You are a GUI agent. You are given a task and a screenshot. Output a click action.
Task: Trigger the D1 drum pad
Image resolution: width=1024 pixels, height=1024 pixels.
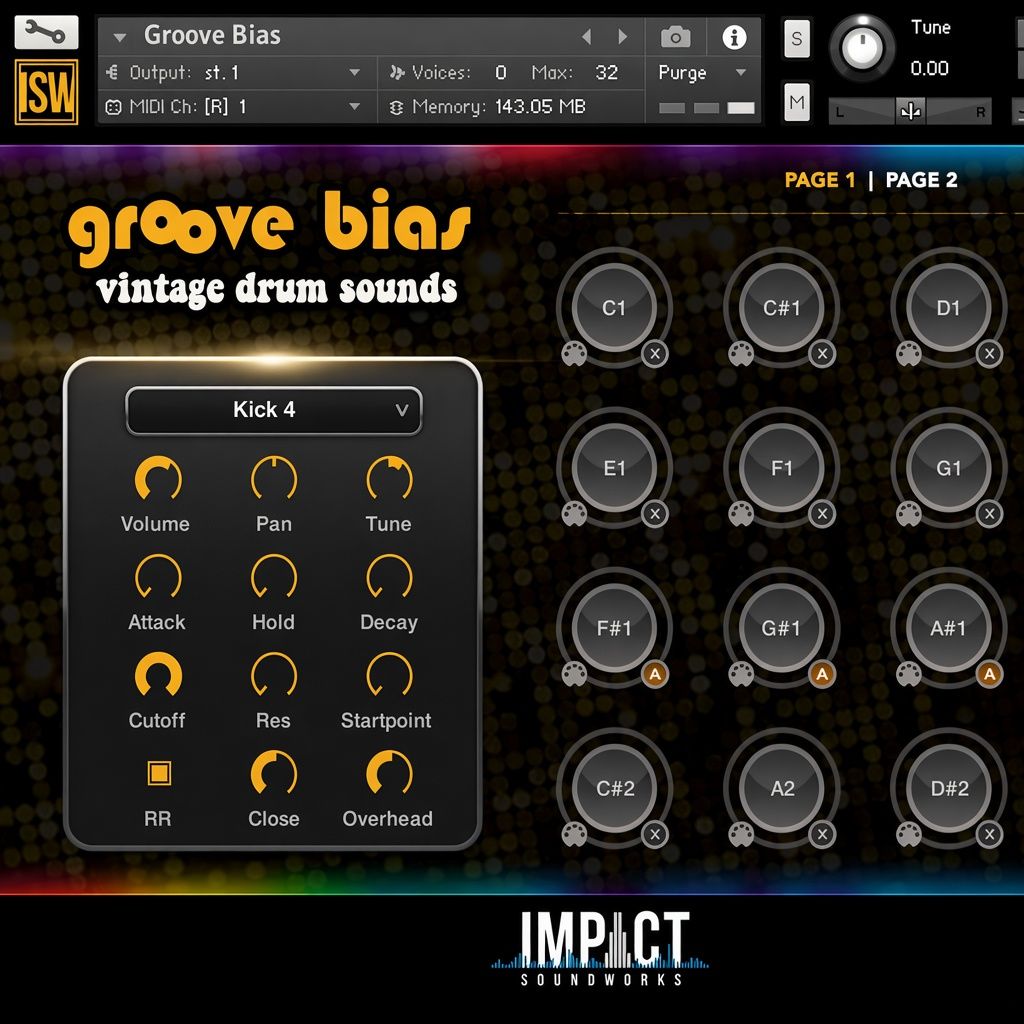948,308
